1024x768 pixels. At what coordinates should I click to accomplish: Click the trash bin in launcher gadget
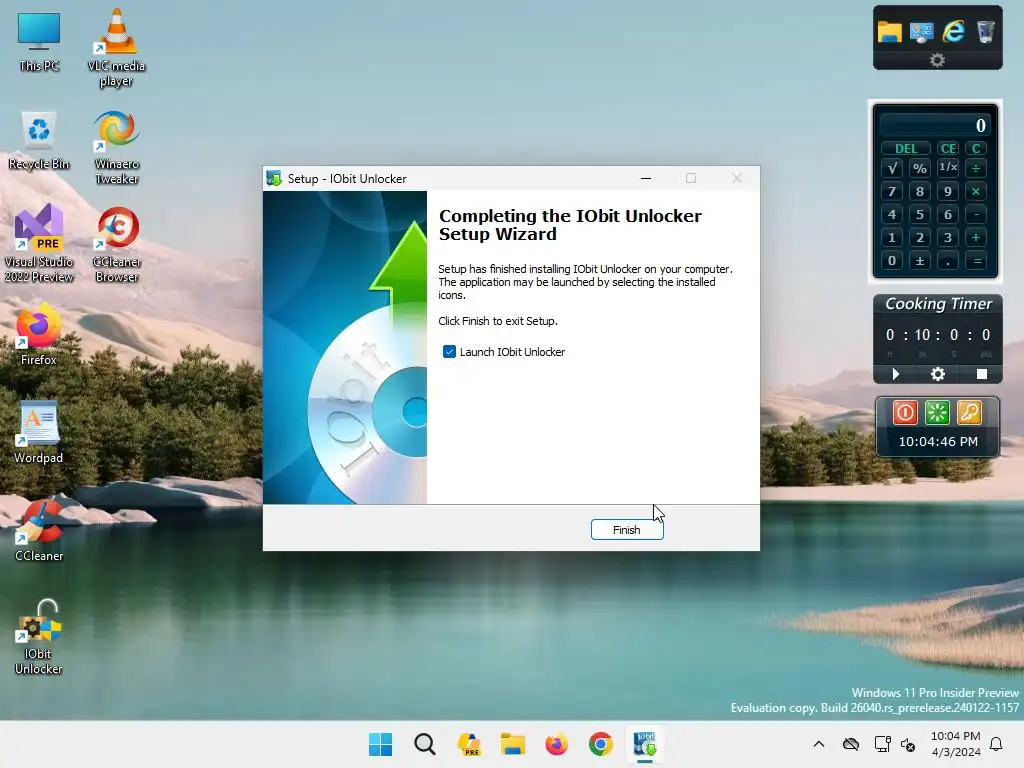985,31
